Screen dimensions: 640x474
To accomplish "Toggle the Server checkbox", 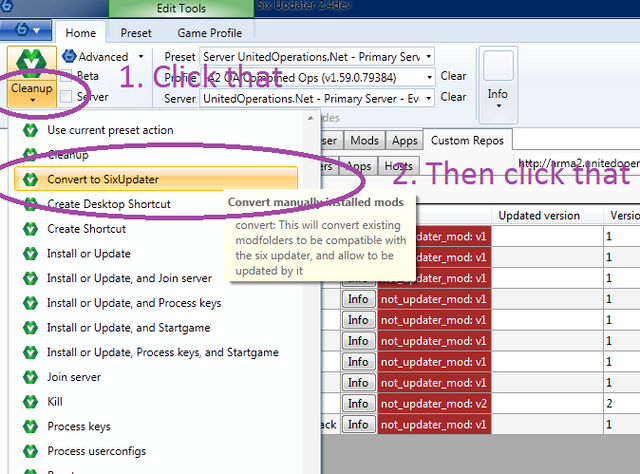I will point(66,97).
